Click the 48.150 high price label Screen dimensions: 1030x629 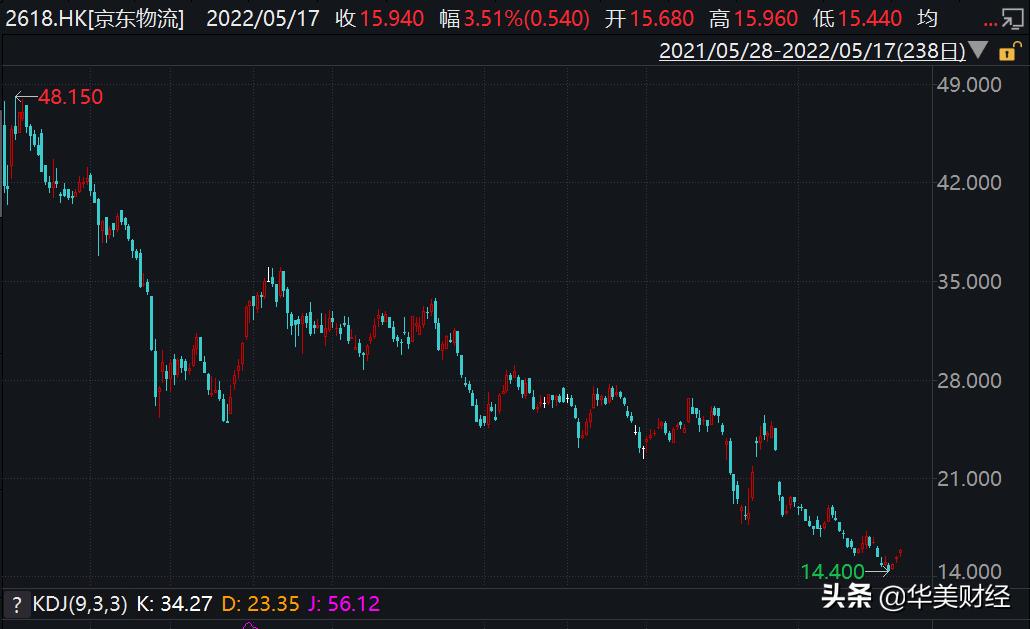pos(68,98)
